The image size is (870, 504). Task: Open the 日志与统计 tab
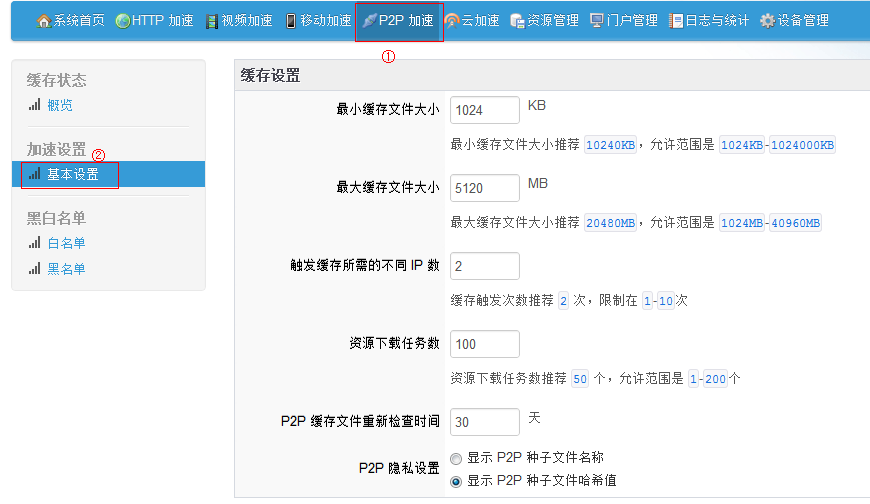coord(709,21)
